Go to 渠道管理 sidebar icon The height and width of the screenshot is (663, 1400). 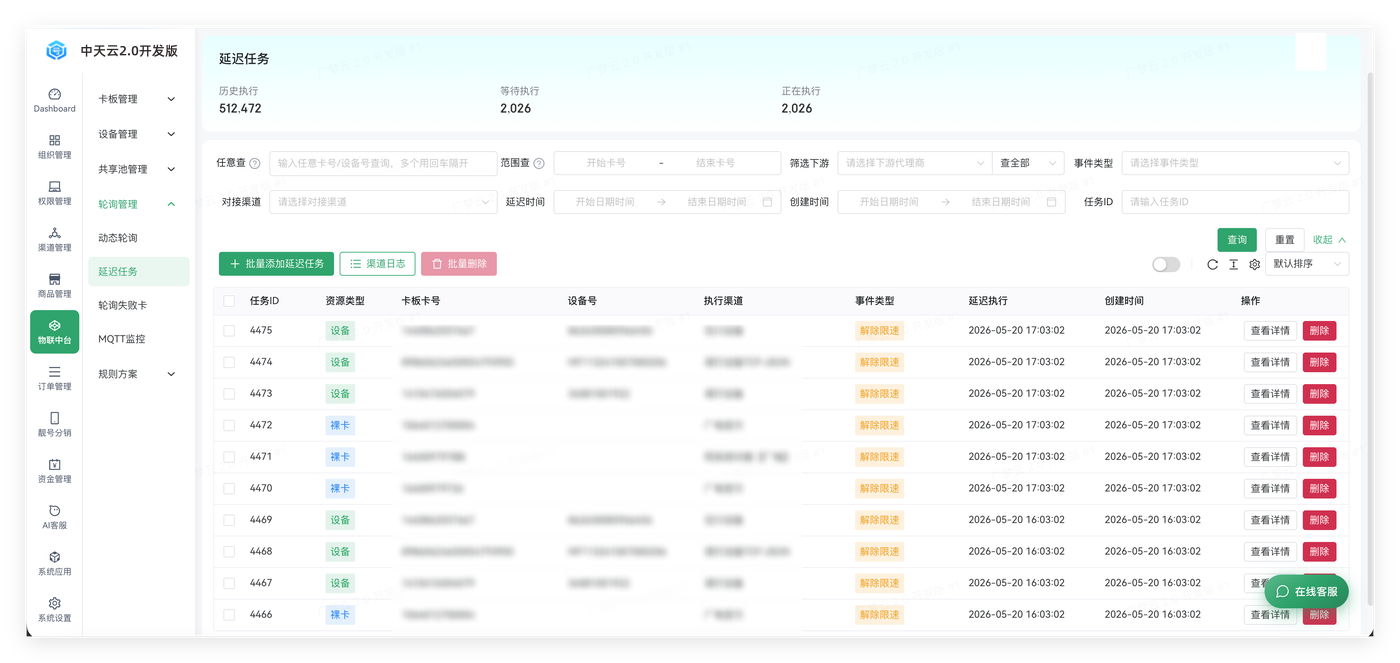(54, 239)
